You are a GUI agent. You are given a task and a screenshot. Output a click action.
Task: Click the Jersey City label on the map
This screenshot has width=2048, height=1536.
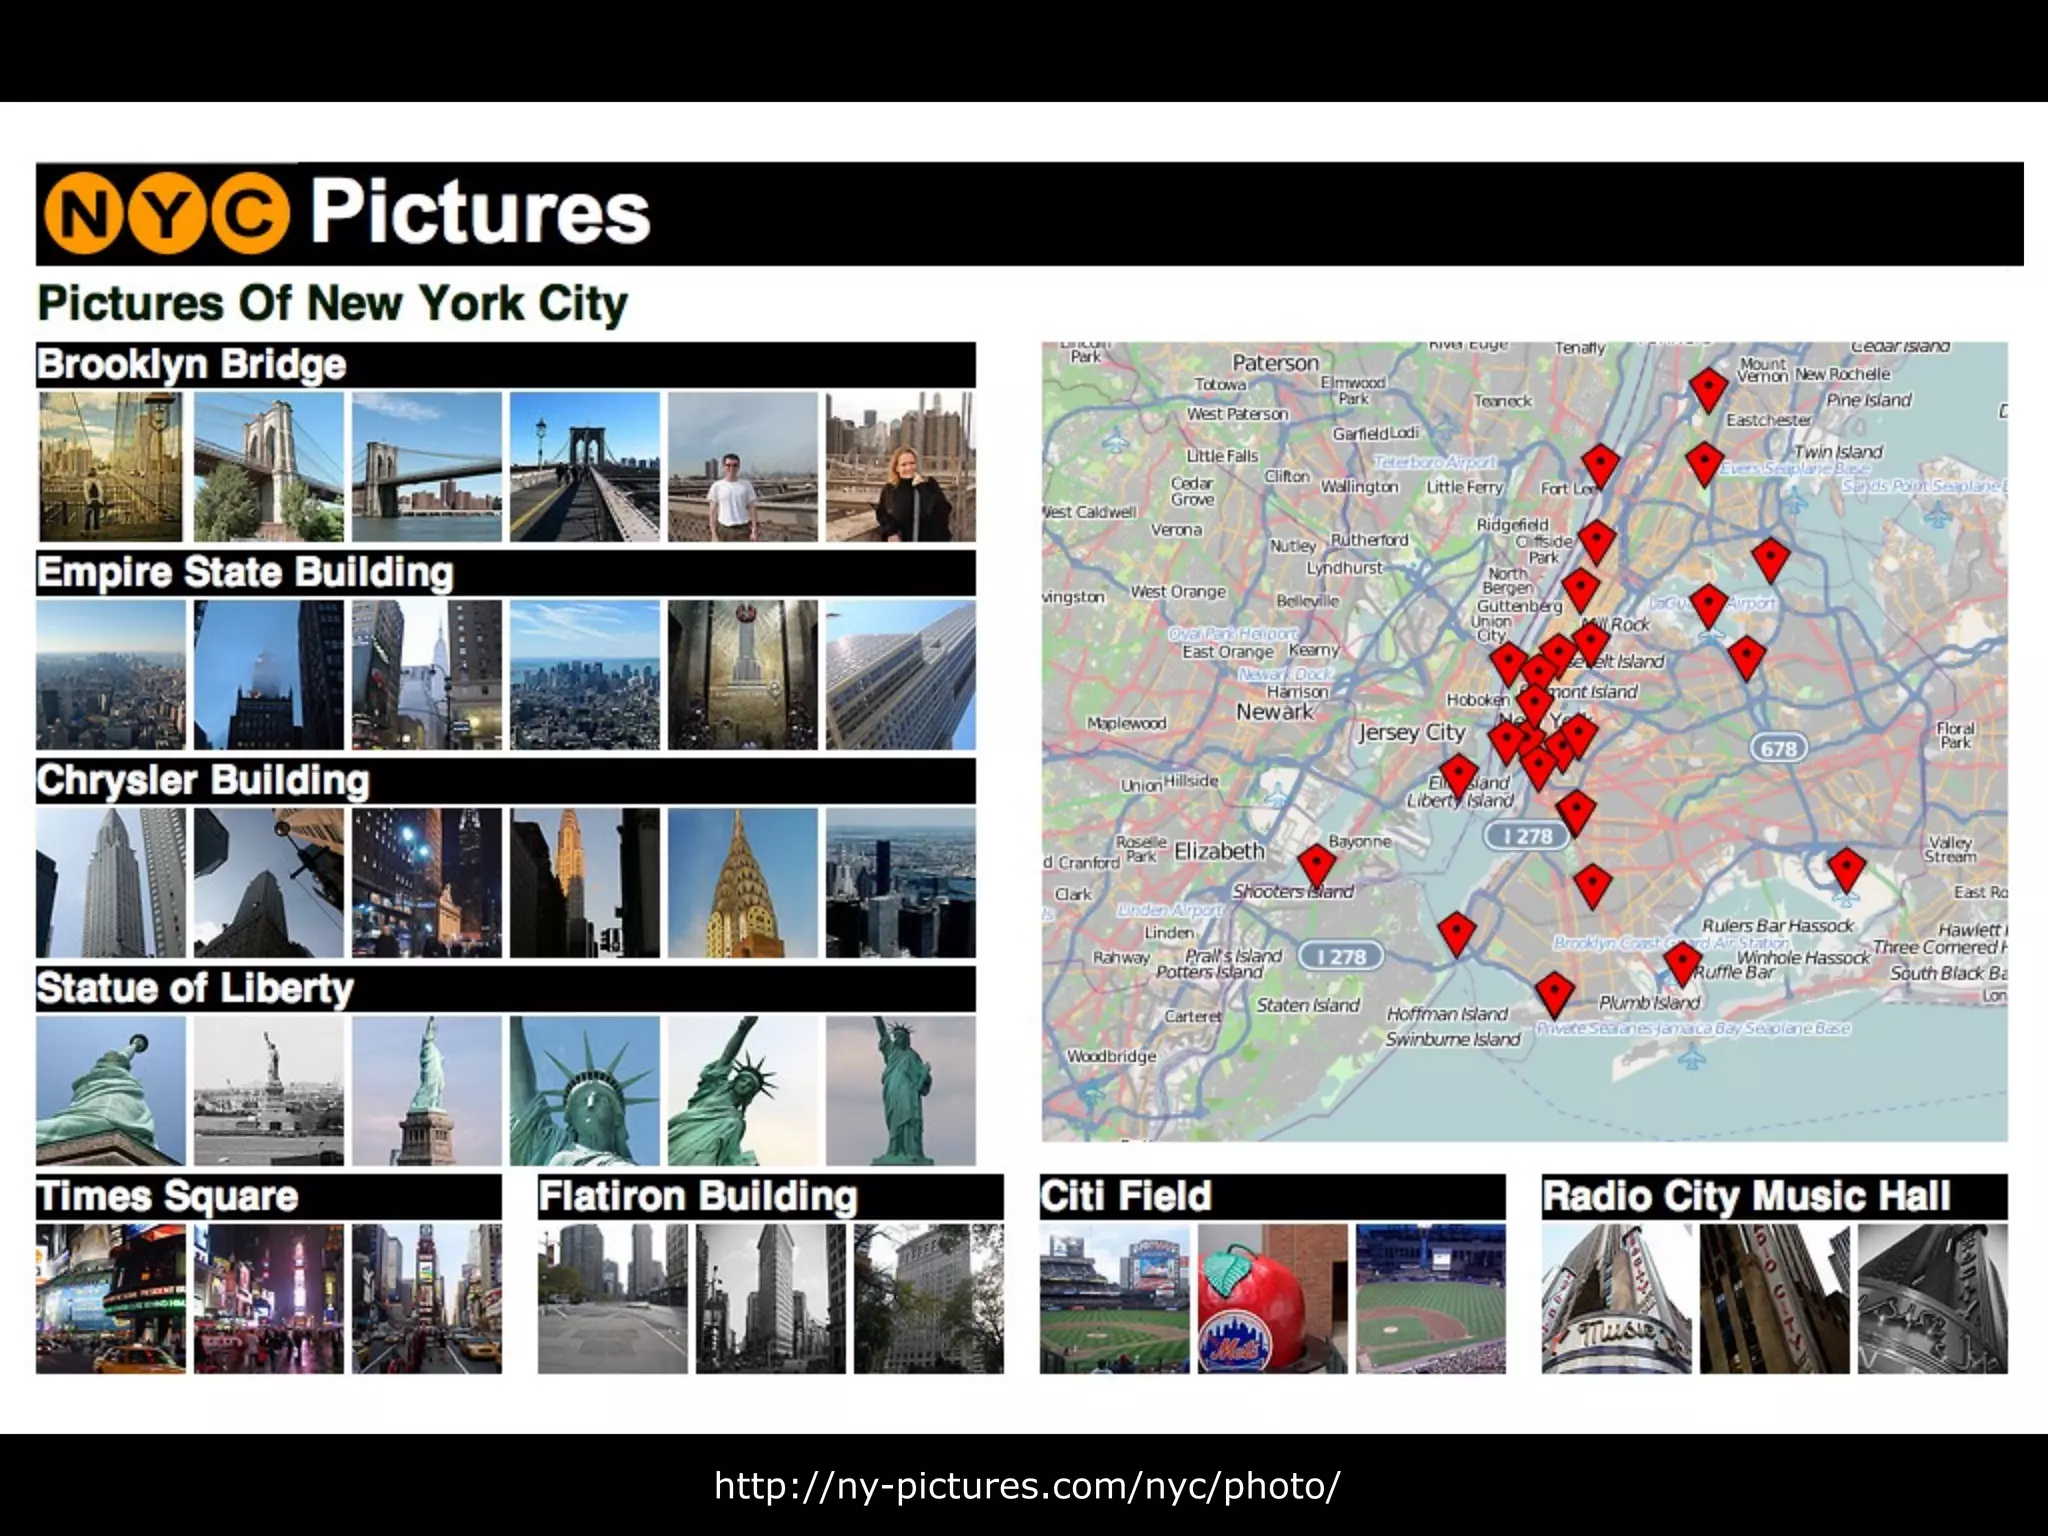coord(1412,733)
